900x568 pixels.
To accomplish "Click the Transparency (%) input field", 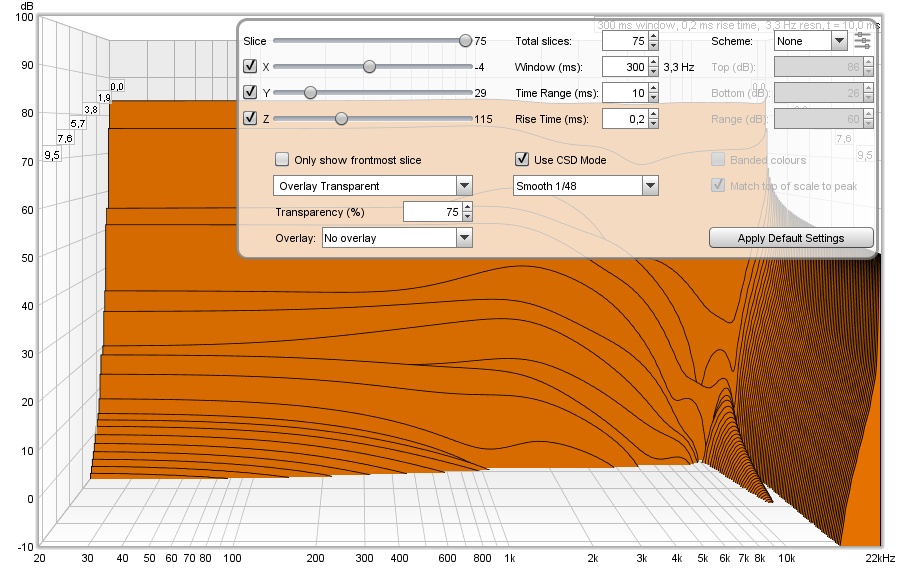I will coord(432,212).
